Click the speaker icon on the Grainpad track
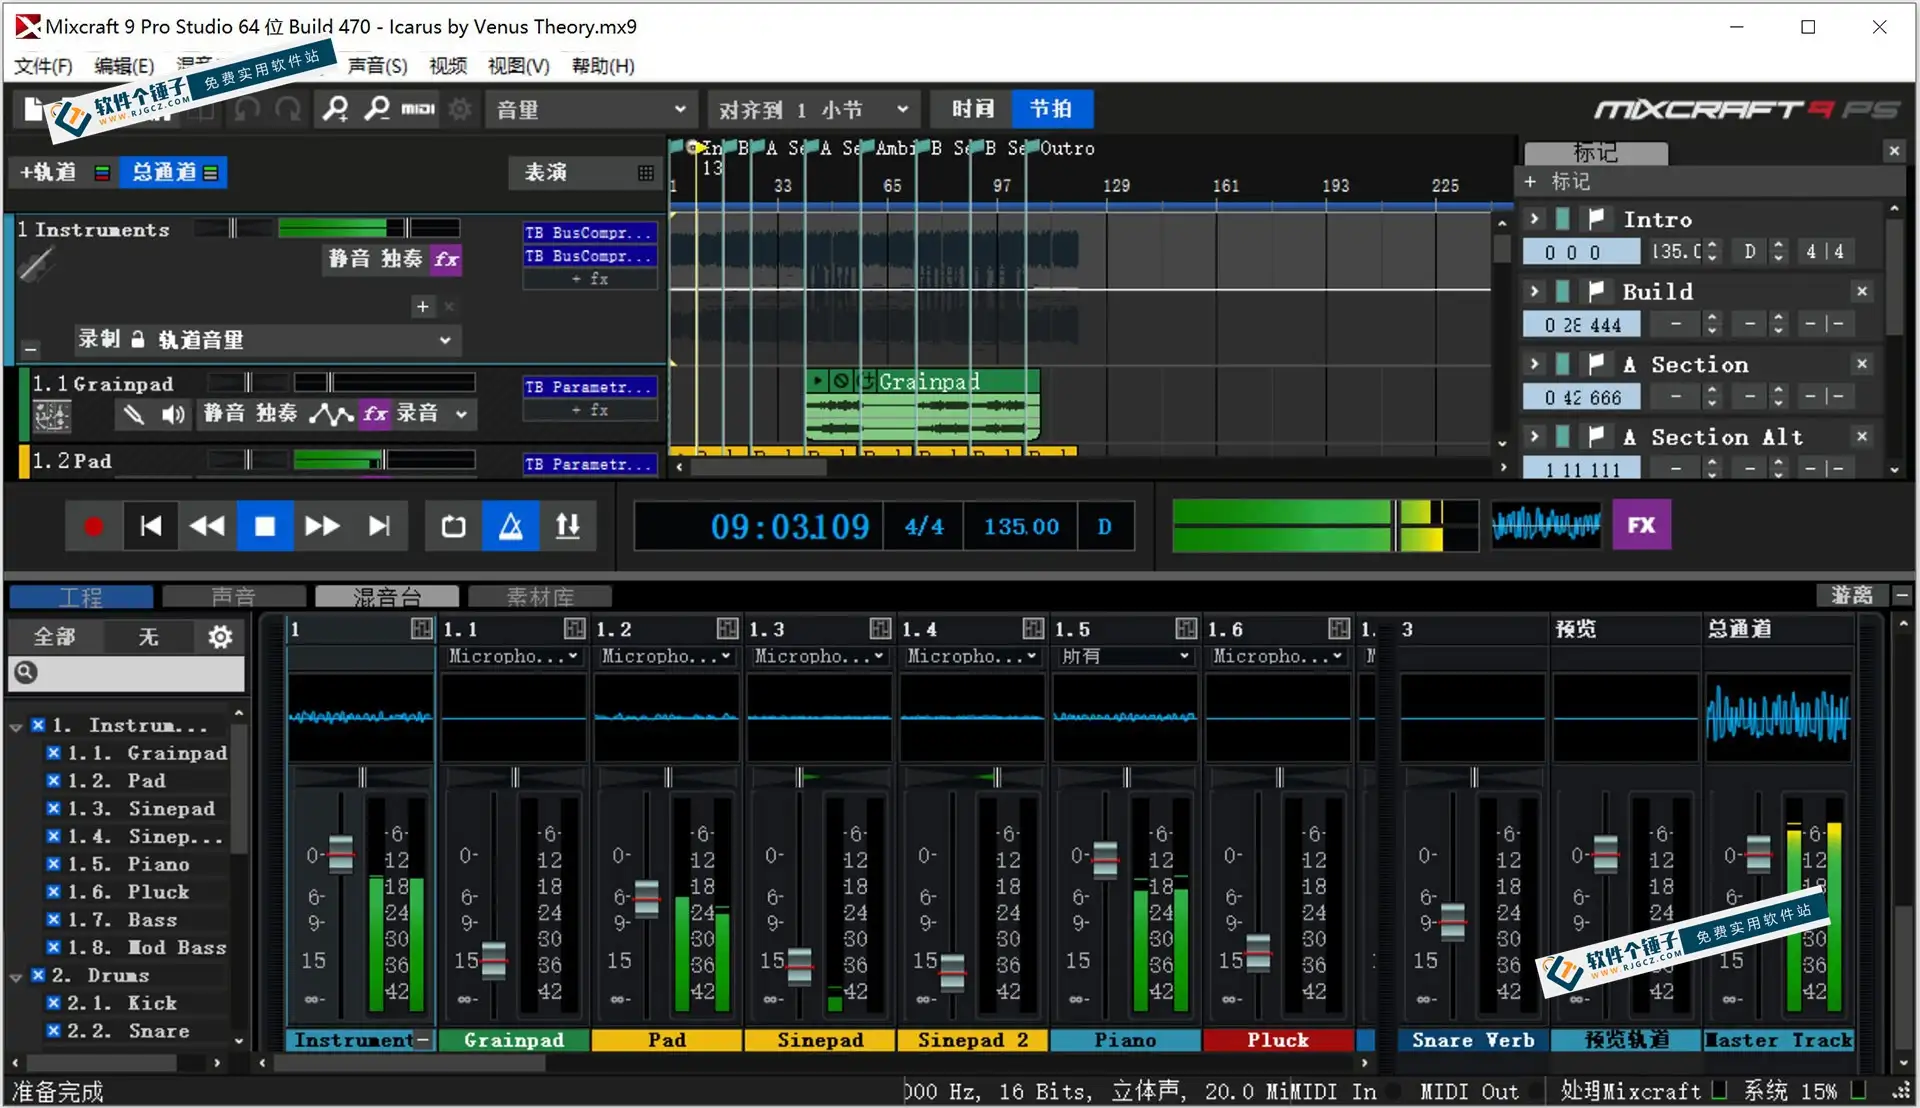The width and height of the screenshot is (1920, 1108). 171,414
